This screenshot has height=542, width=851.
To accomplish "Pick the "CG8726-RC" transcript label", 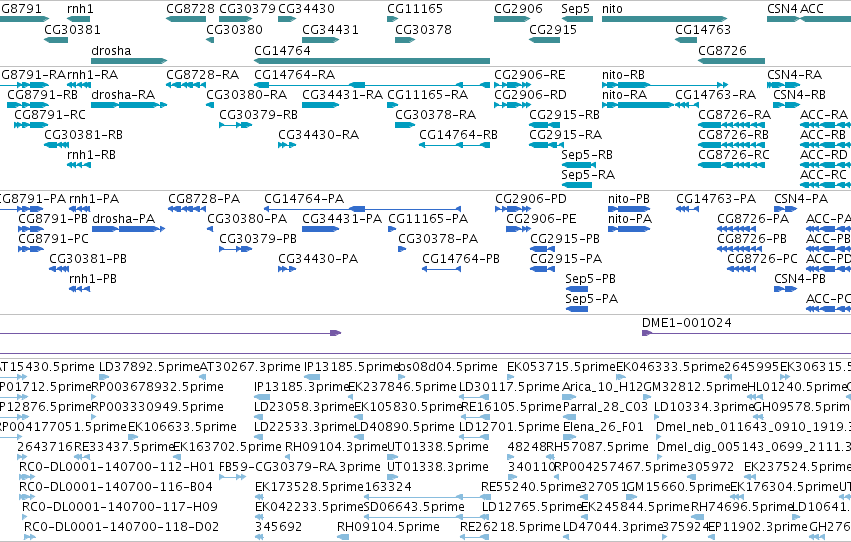I will [x=733, y=155].
